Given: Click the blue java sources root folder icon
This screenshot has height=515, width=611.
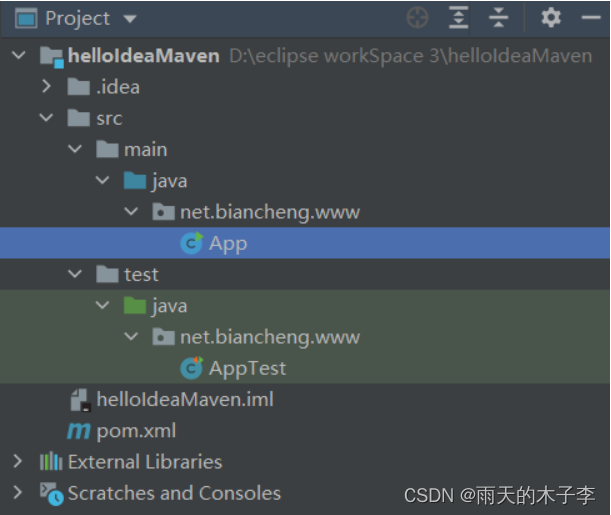Looking at the screenshot, I should pyautogui.click(x=135, y=180).
